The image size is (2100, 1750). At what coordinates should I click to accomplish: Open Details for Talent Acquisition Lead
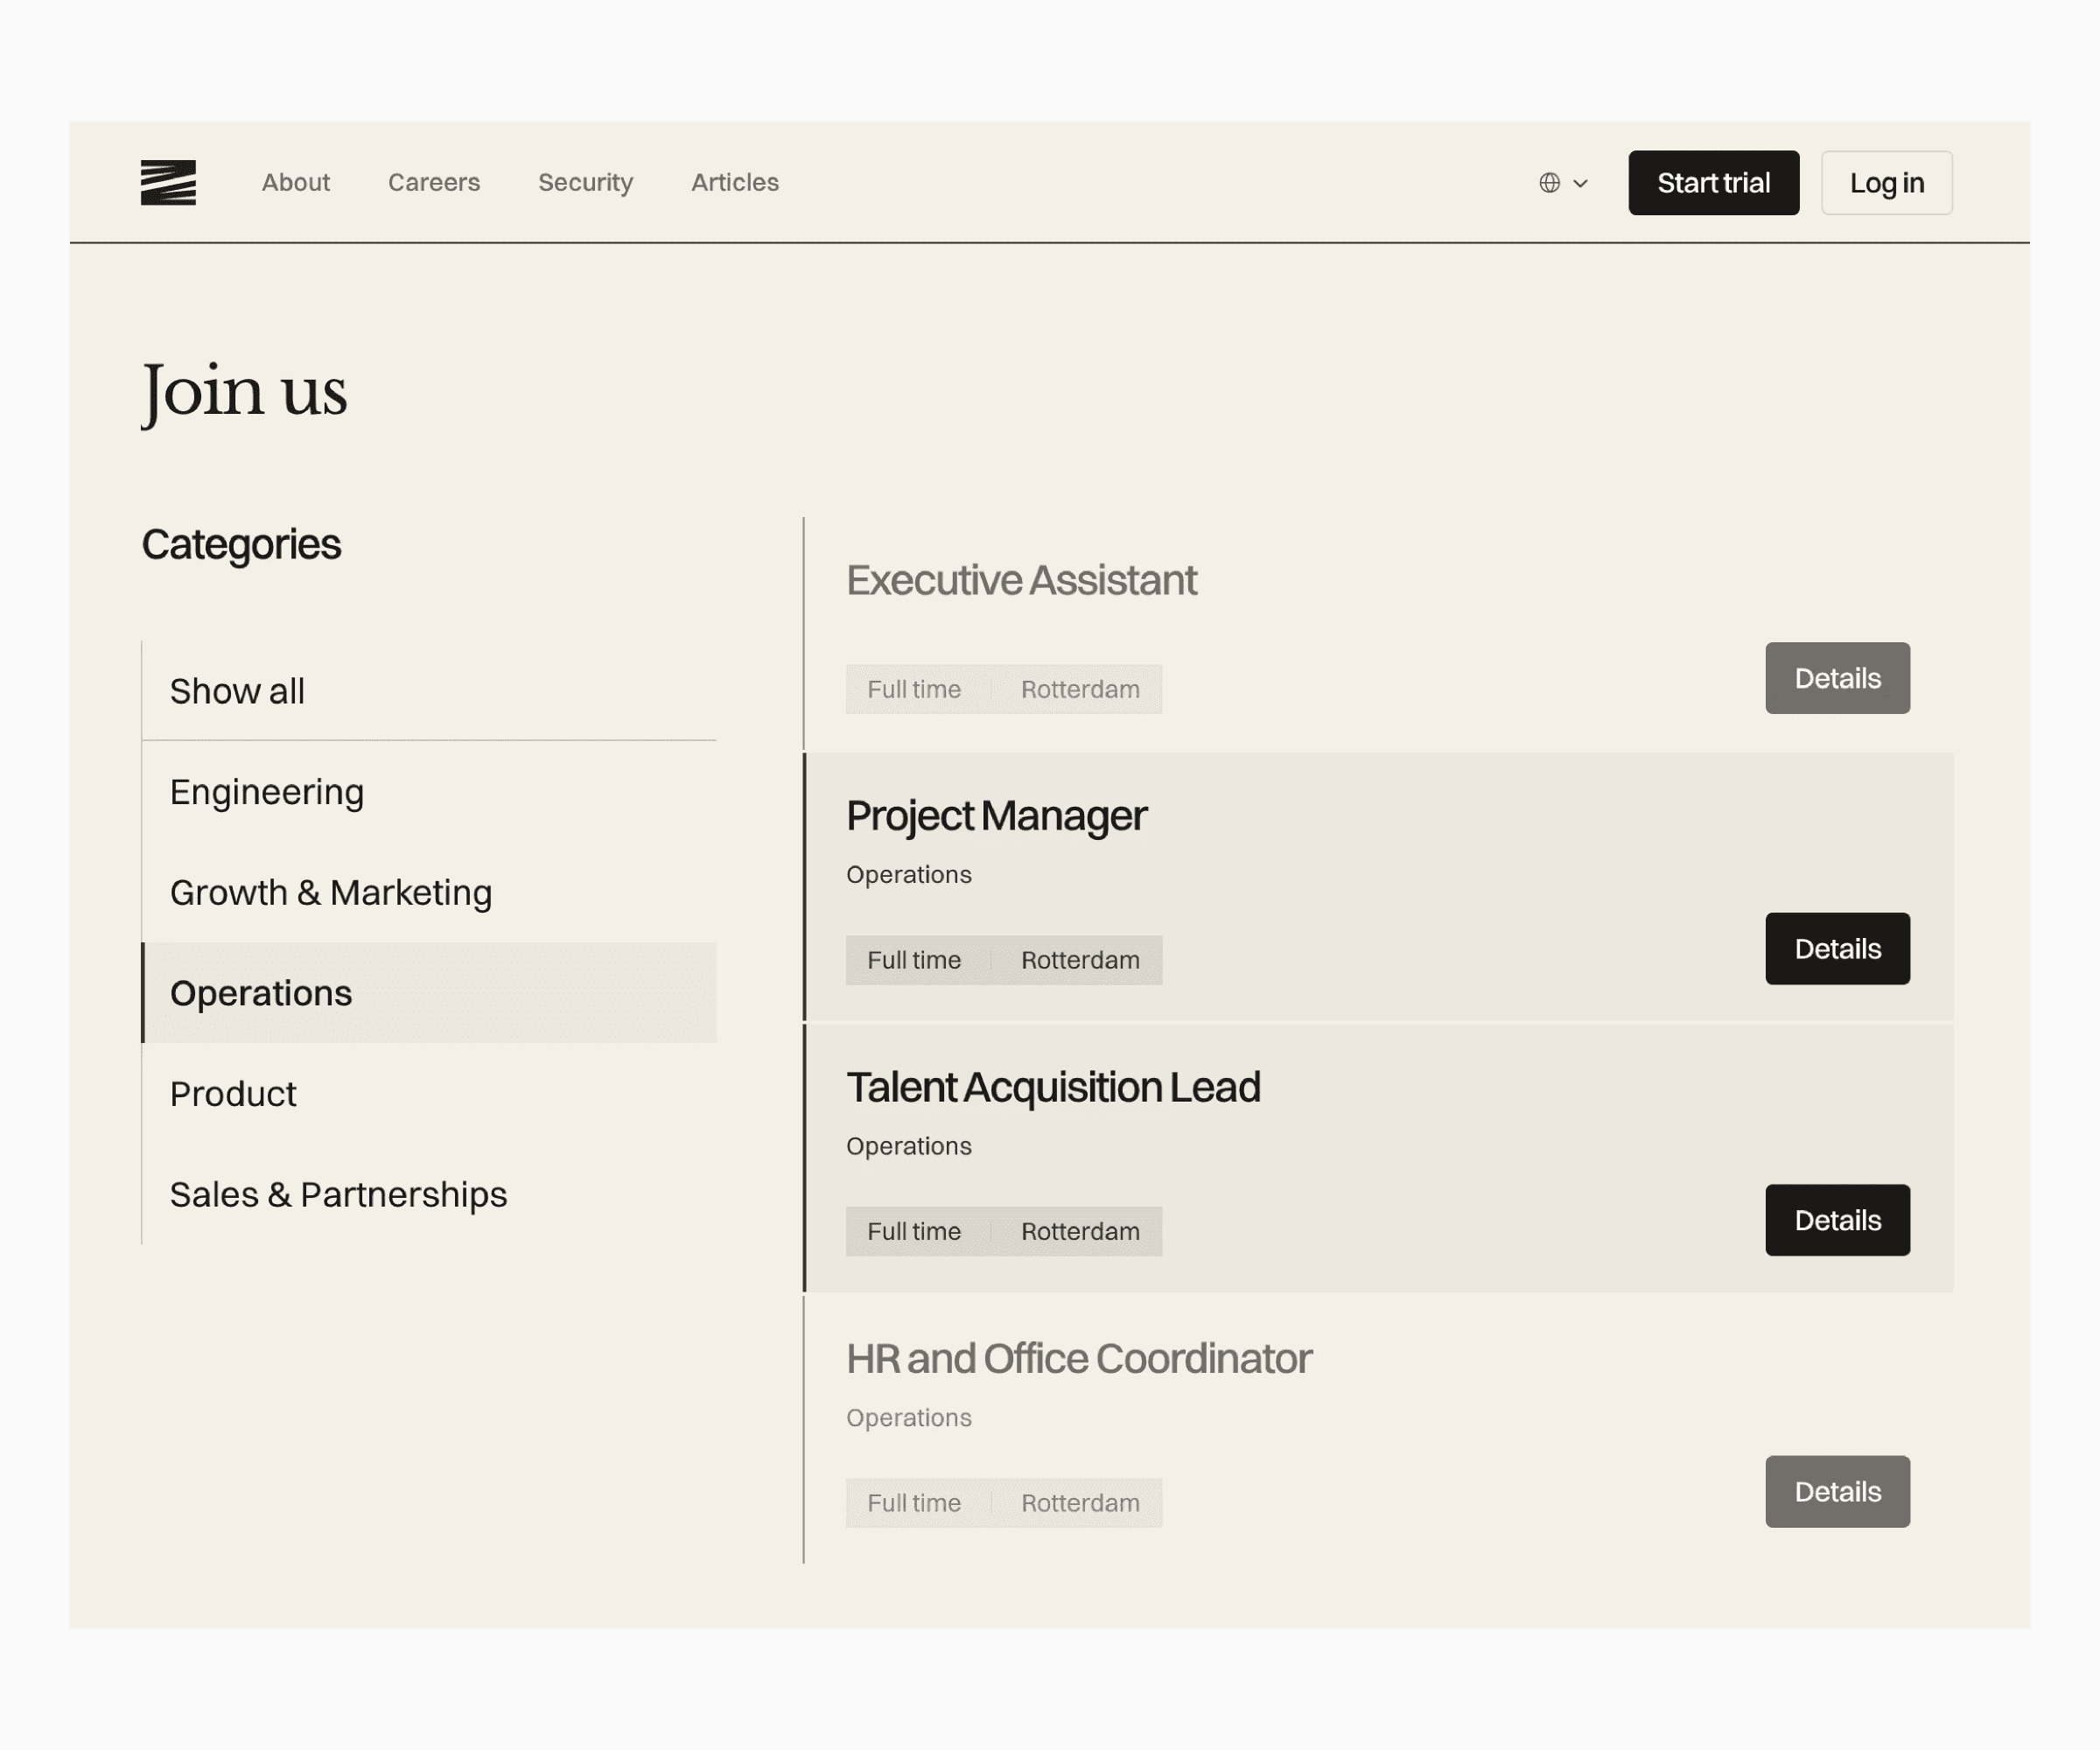pos(1836,1220)
